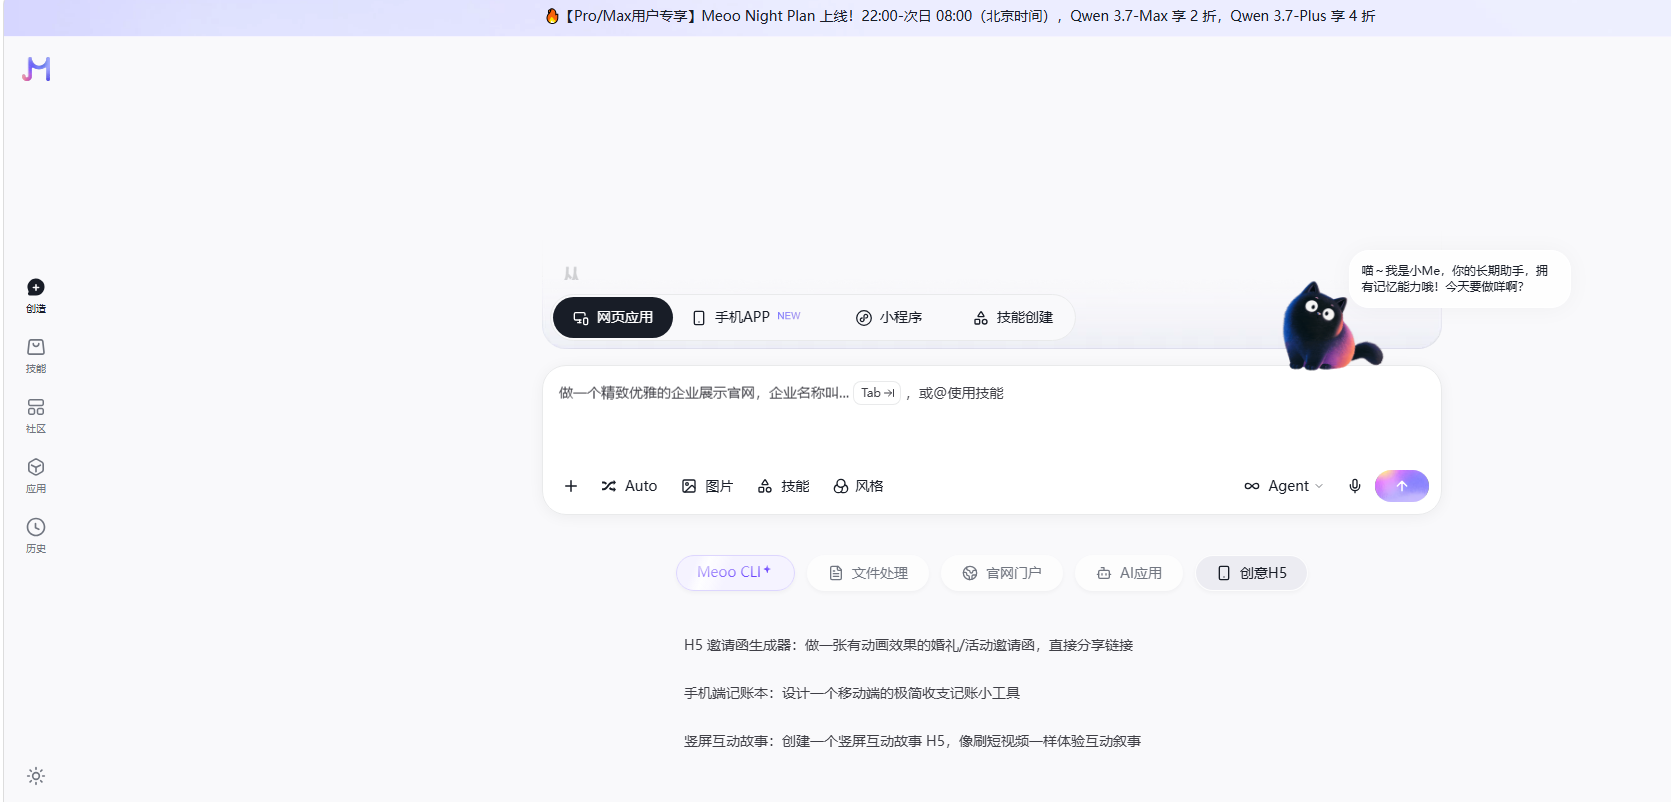
Task: Switch to the 技能创建 tab
Action: click(1013, 317)
